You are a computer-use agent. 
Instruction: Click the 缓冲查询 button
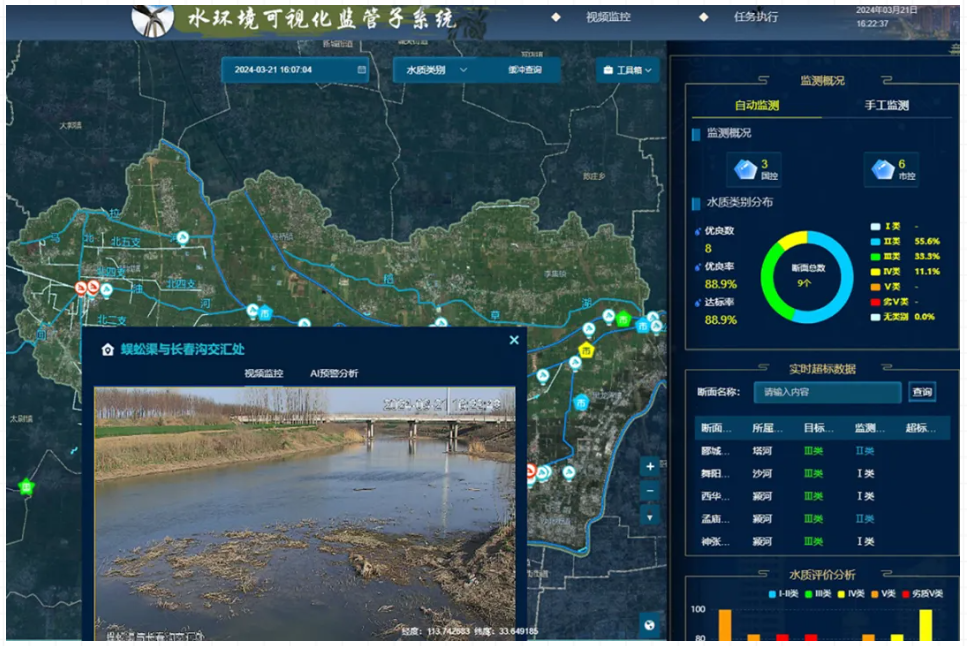tap(524, 70)
